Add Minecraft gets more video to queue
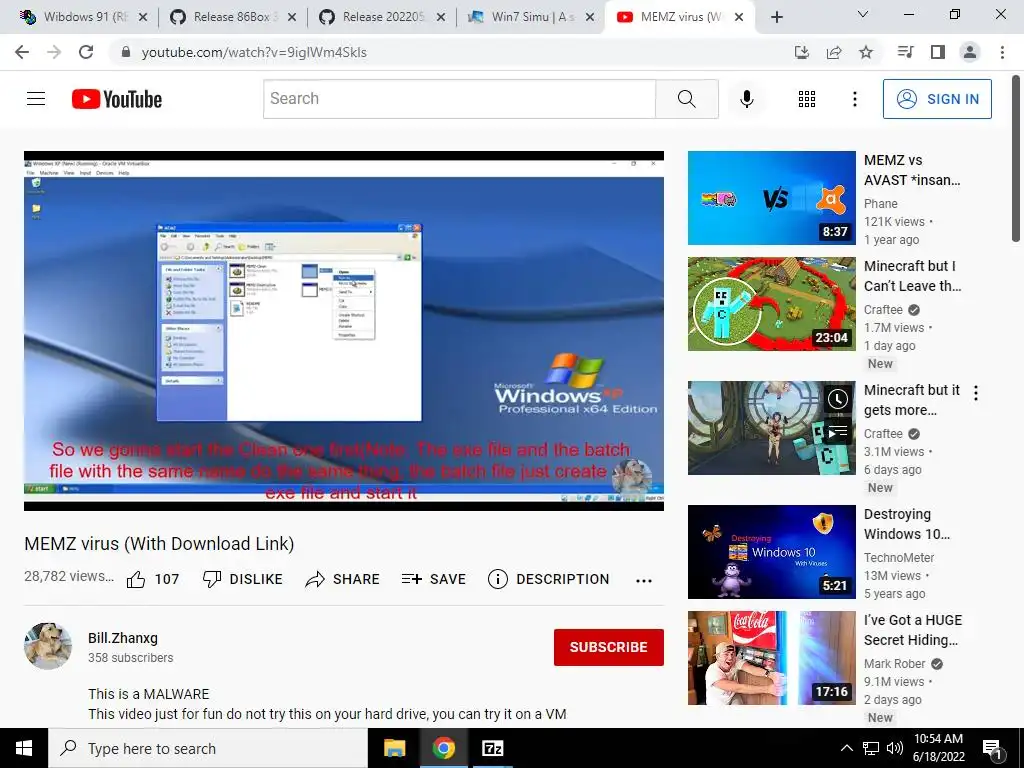This screenshot has width=1024, height=768. tap(838, 432)
